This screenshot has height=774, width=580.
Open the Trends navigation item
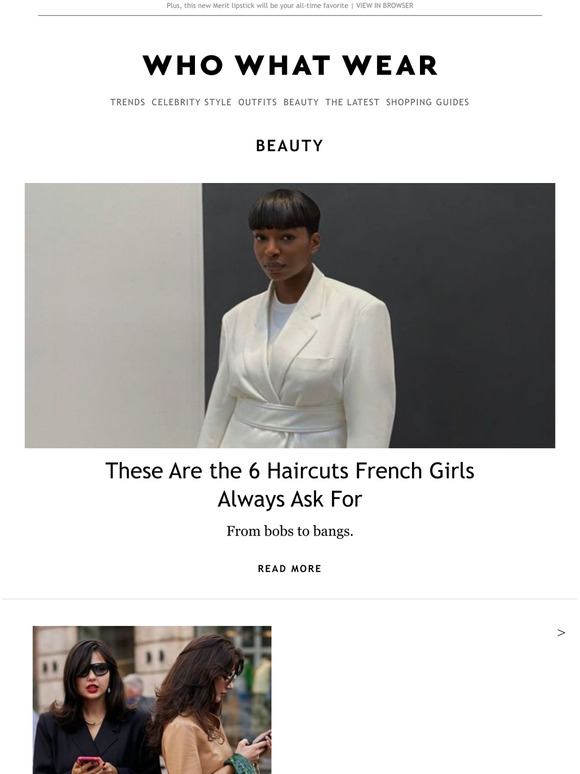click(127, 102)
